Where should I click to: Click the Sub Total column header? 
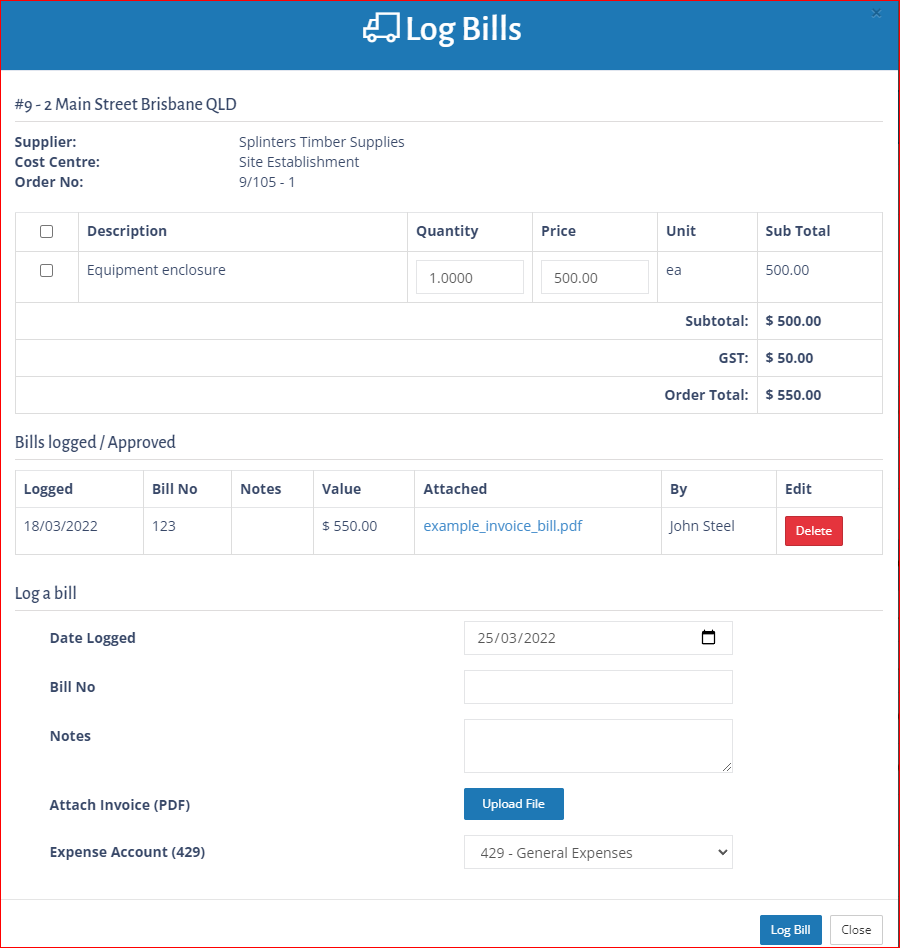click(x=797, y=231)
